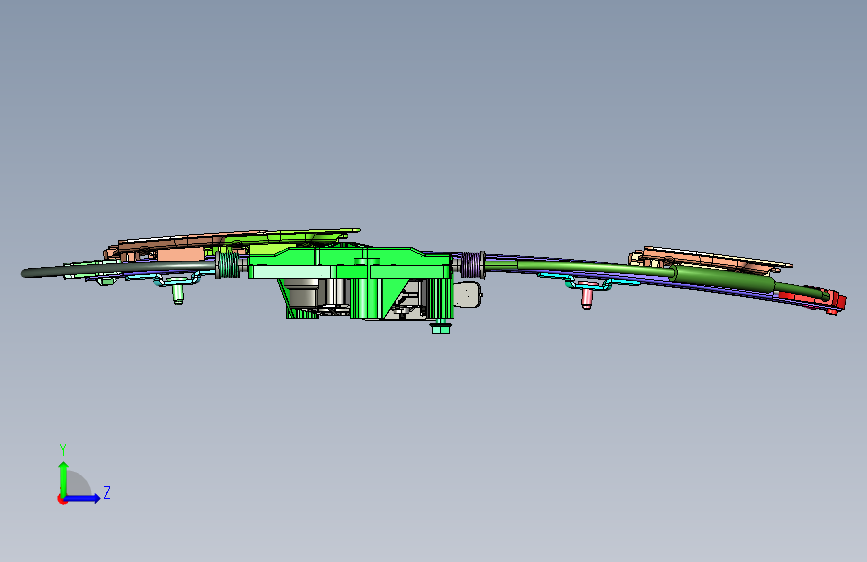Select the cyan bracket around the pink bolt

point(587,284)
